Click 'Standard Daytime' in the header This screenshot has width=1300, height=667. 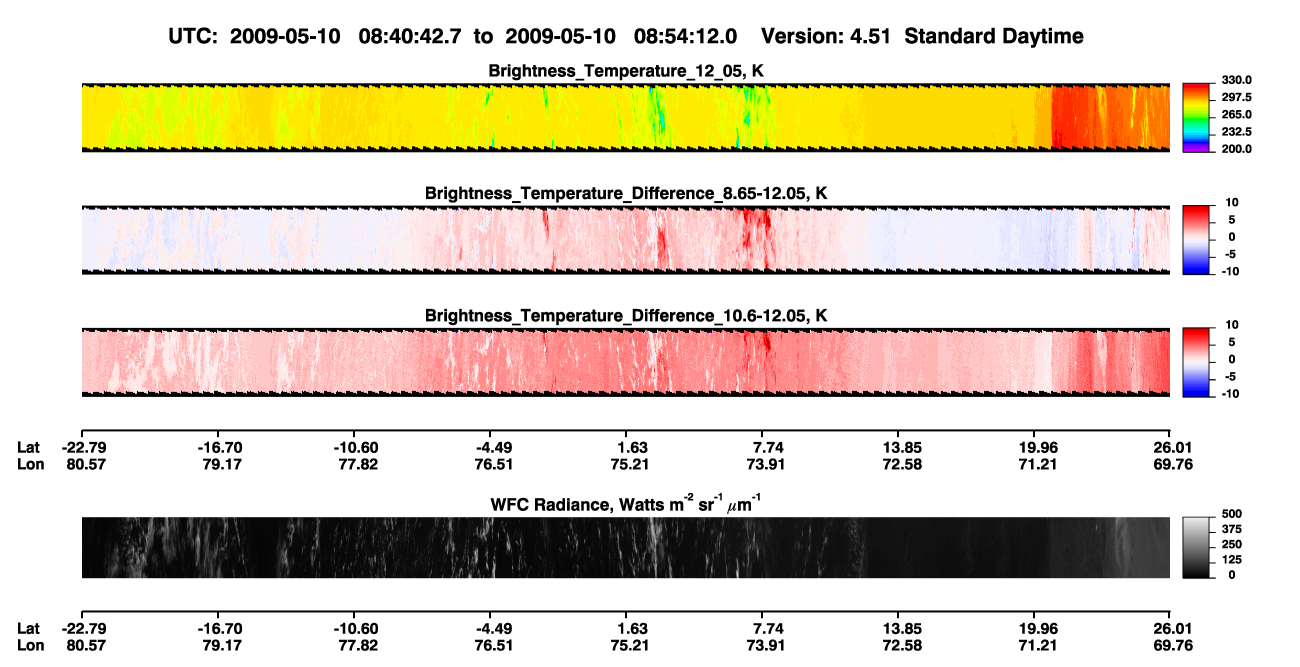point(996,36)
